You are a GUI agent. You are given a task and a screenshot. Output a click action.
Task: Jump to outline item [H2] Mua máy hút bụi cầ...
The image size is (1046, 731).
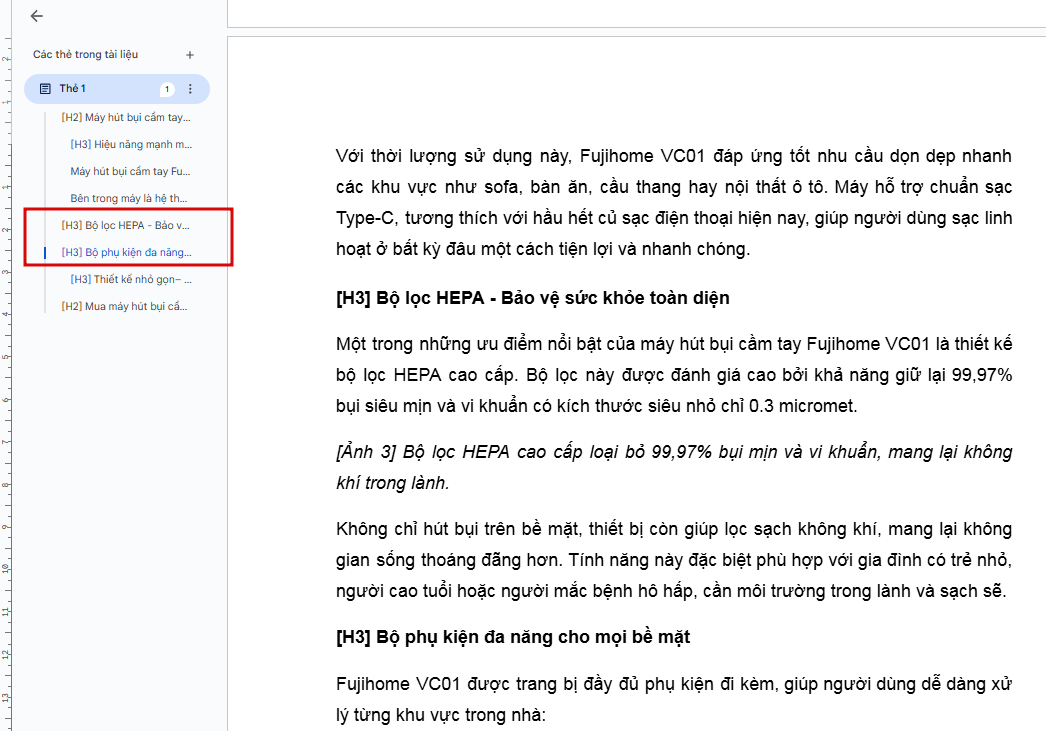[x=124, y=306]
